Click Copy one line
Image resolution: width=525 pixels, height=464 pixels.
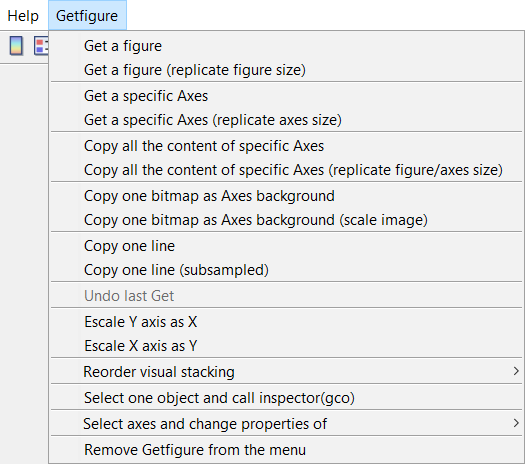coord(286,246)
